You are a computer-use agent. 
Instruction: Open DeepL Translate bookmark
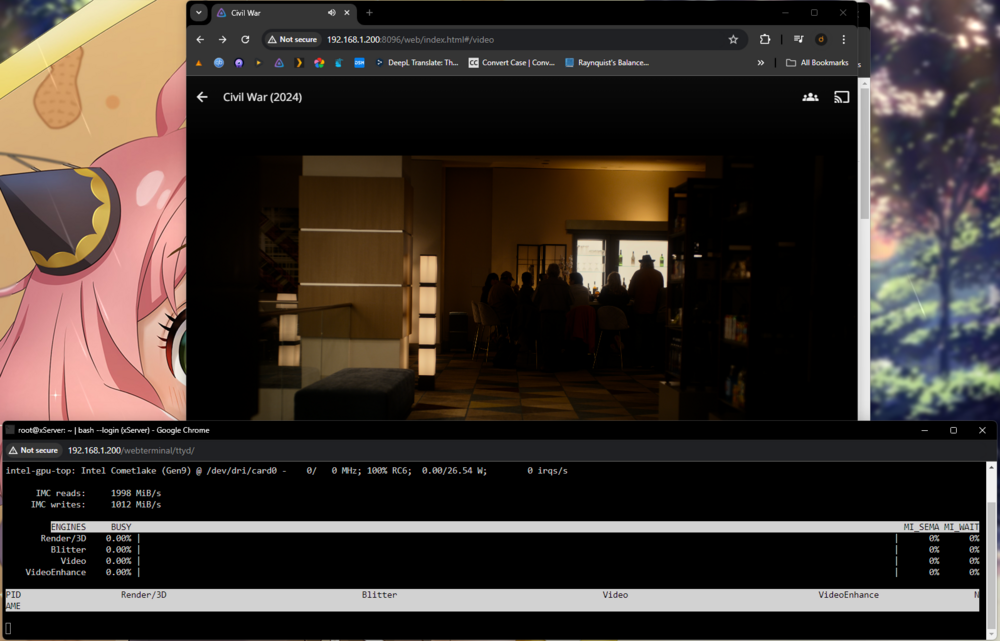[416, 63]
